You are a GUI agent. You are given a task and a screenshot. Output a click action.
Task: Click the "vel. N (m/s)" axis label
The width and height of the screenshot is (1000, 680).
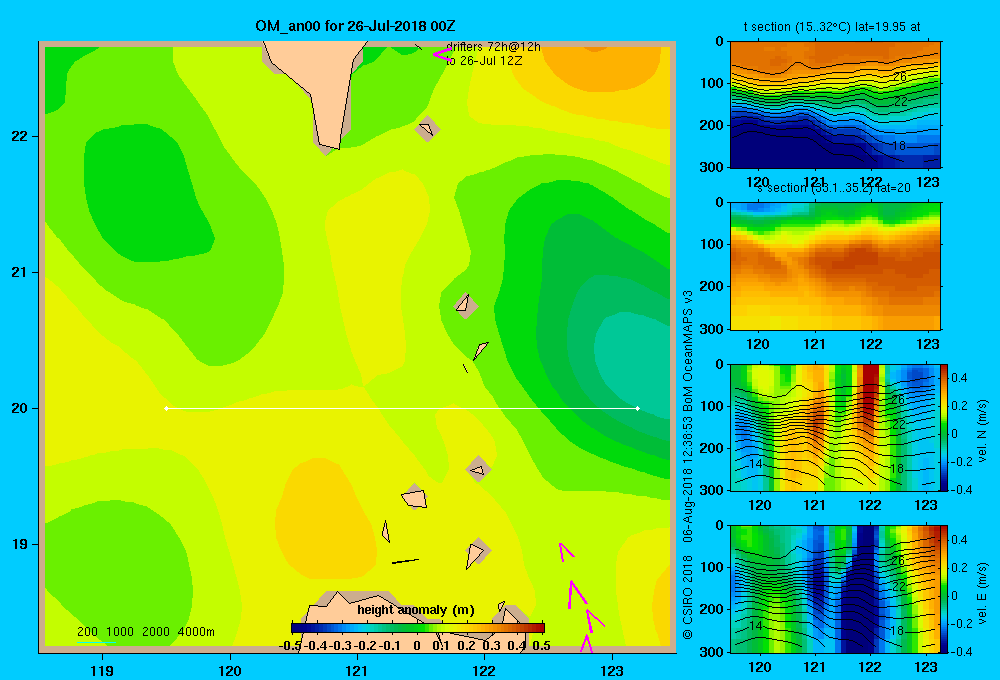(x=982, y=431)
